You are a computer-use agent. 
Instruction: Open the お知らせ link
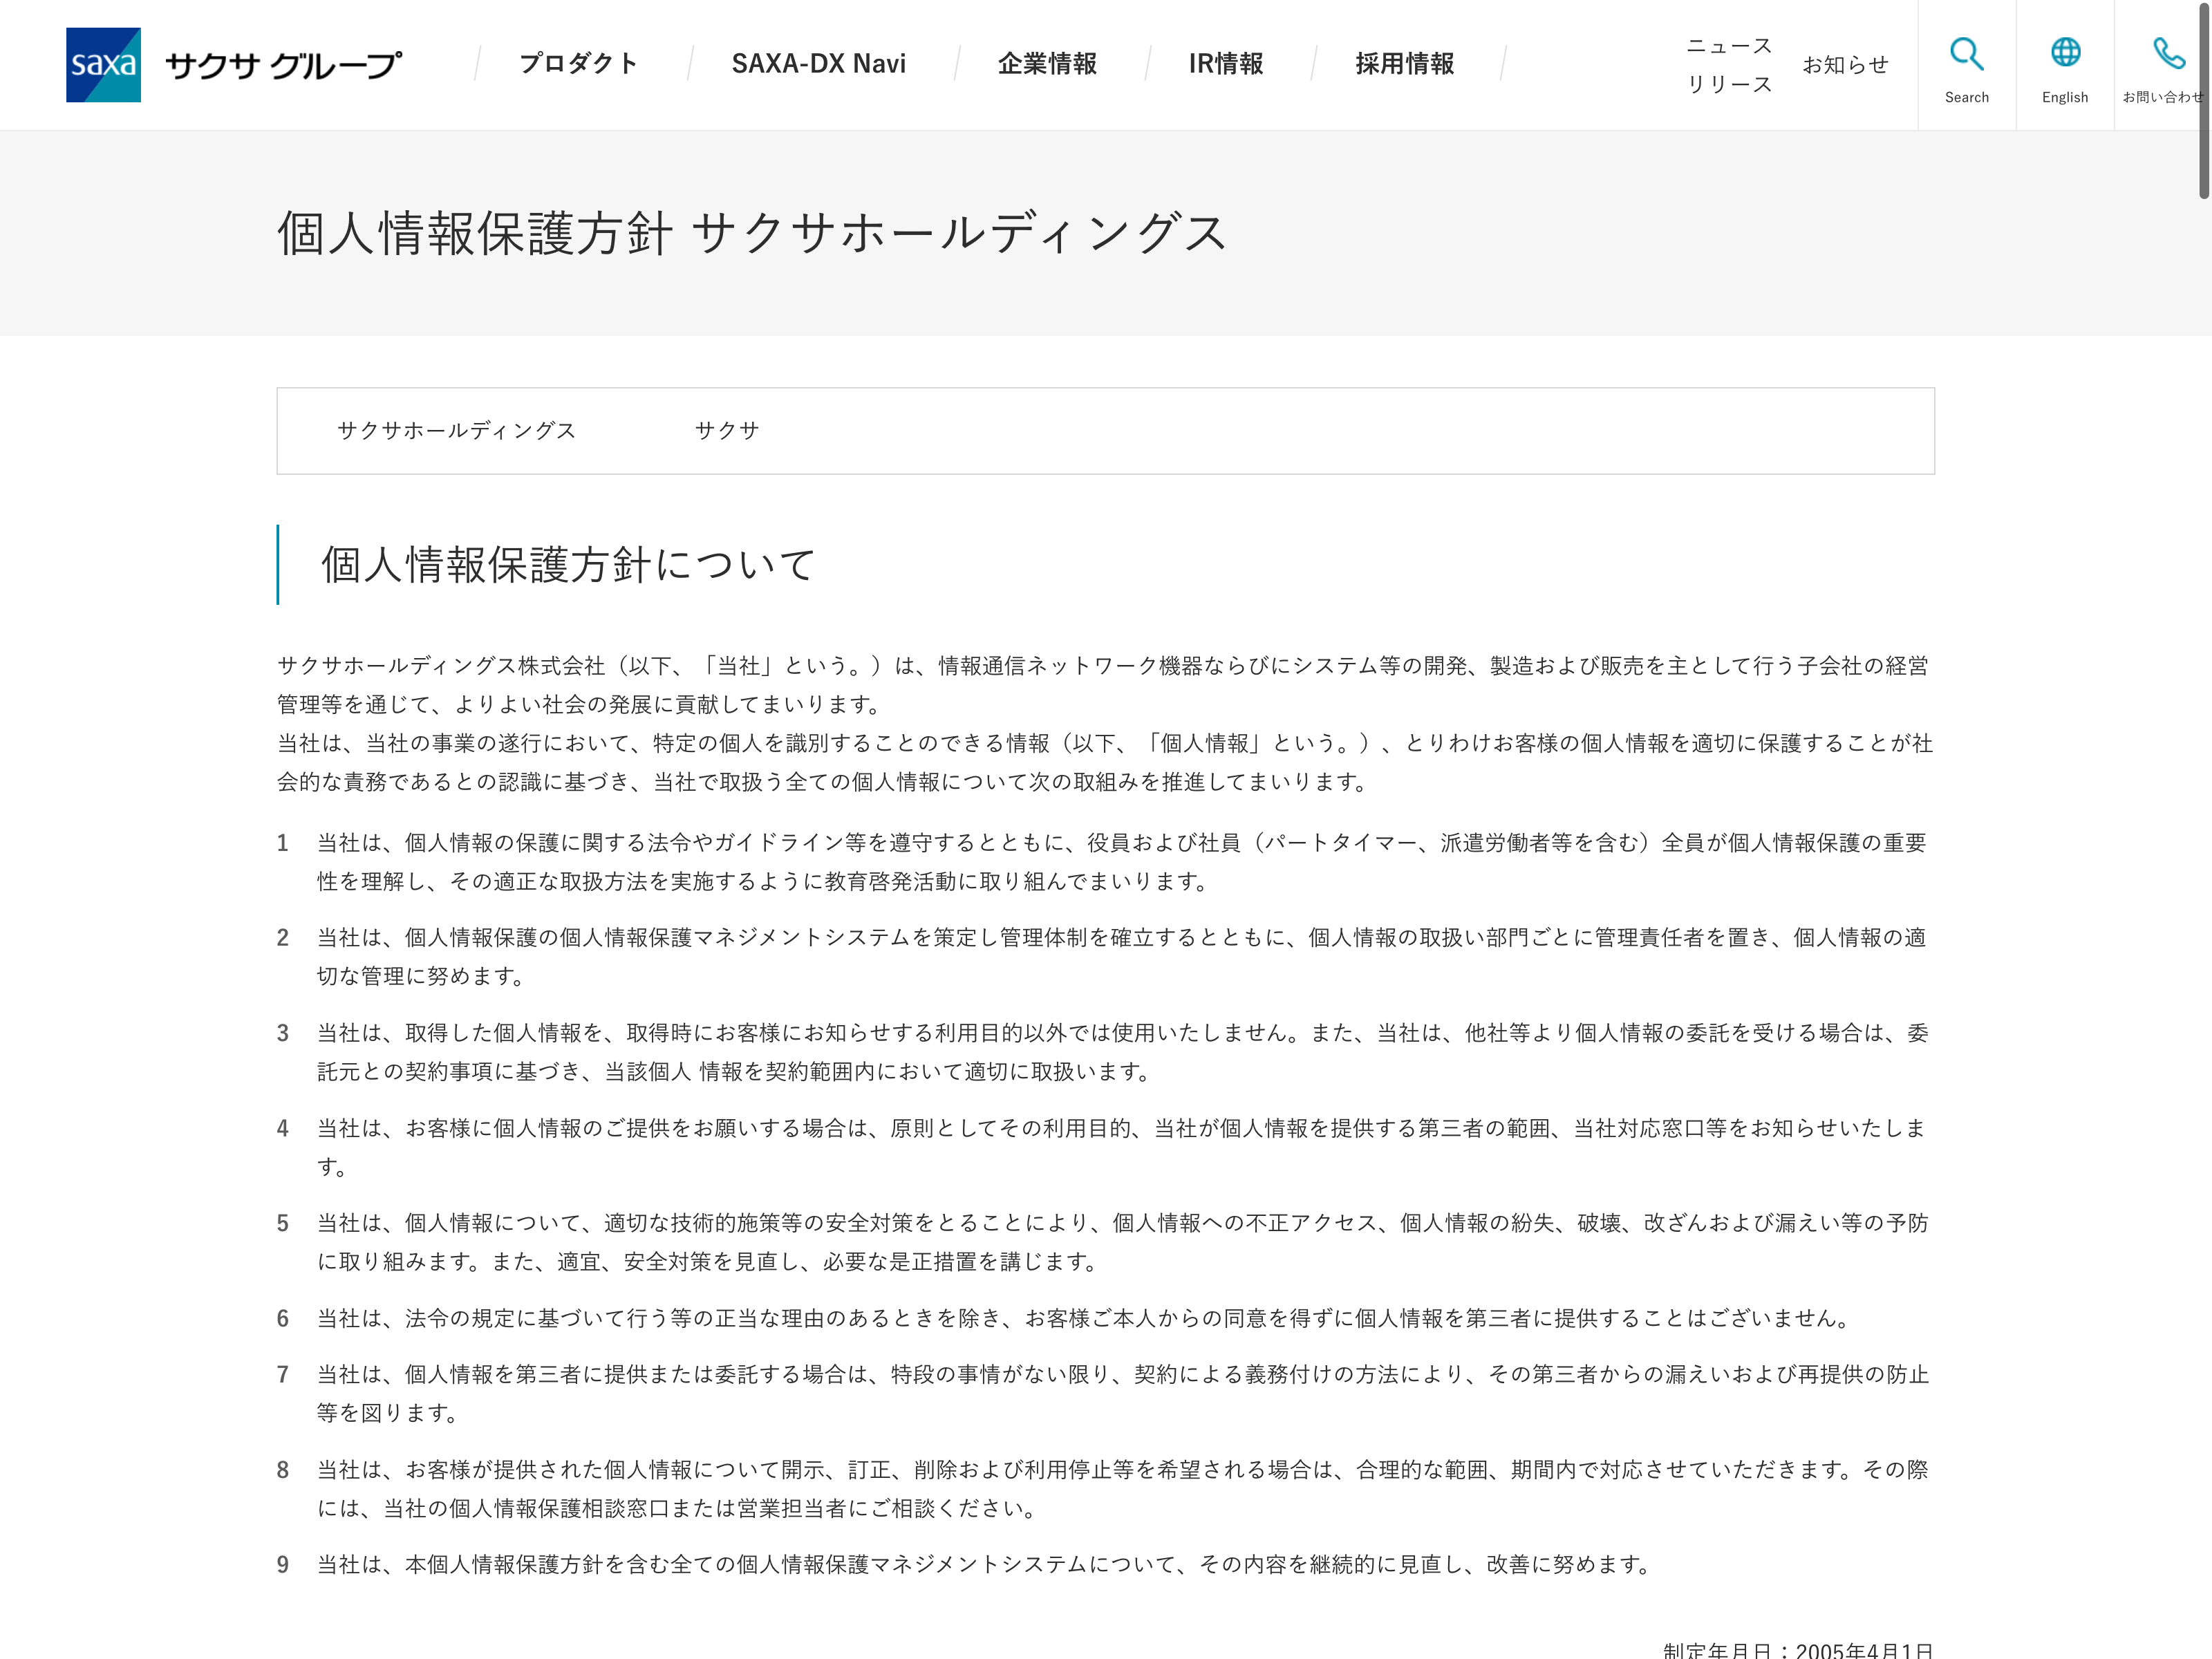click(x=1845, y=65)
